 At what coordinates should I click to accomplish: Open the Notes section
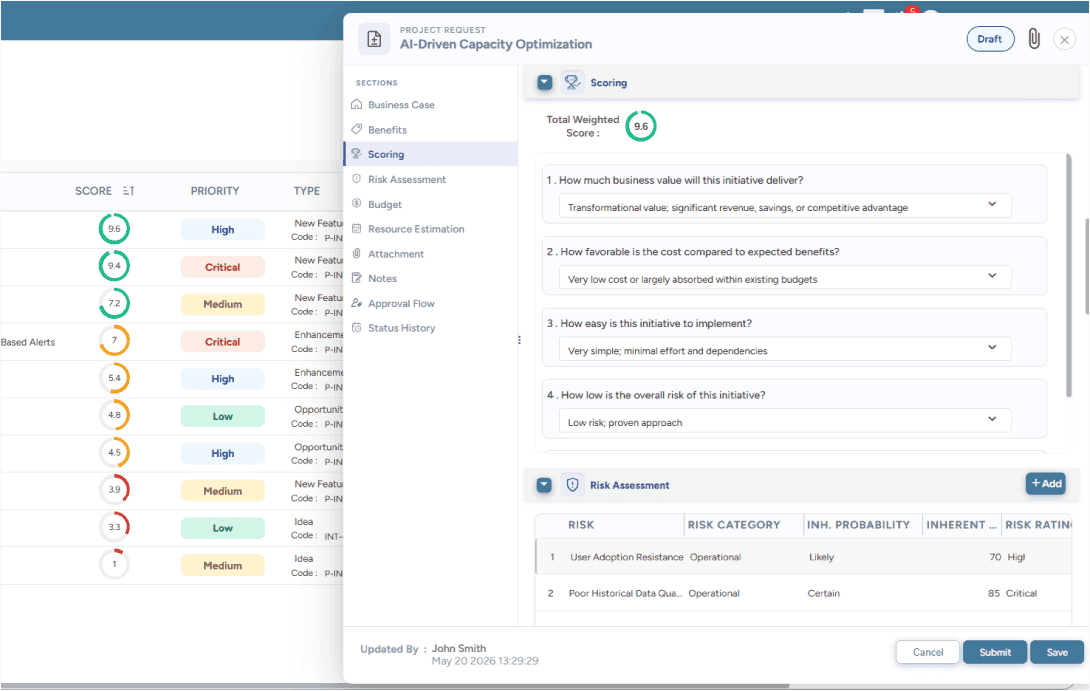(382, 278)
